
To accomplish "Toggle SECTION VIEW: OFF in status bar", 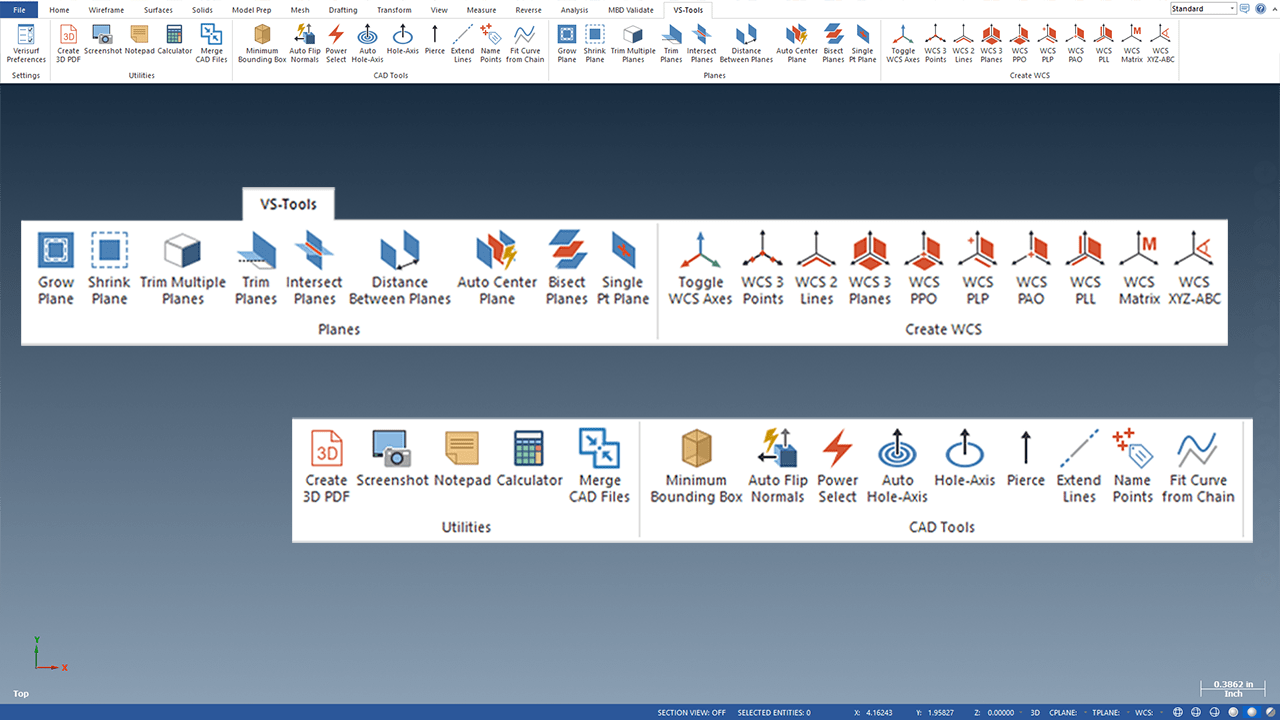I will pyautogui.click(x=691, y=713).
